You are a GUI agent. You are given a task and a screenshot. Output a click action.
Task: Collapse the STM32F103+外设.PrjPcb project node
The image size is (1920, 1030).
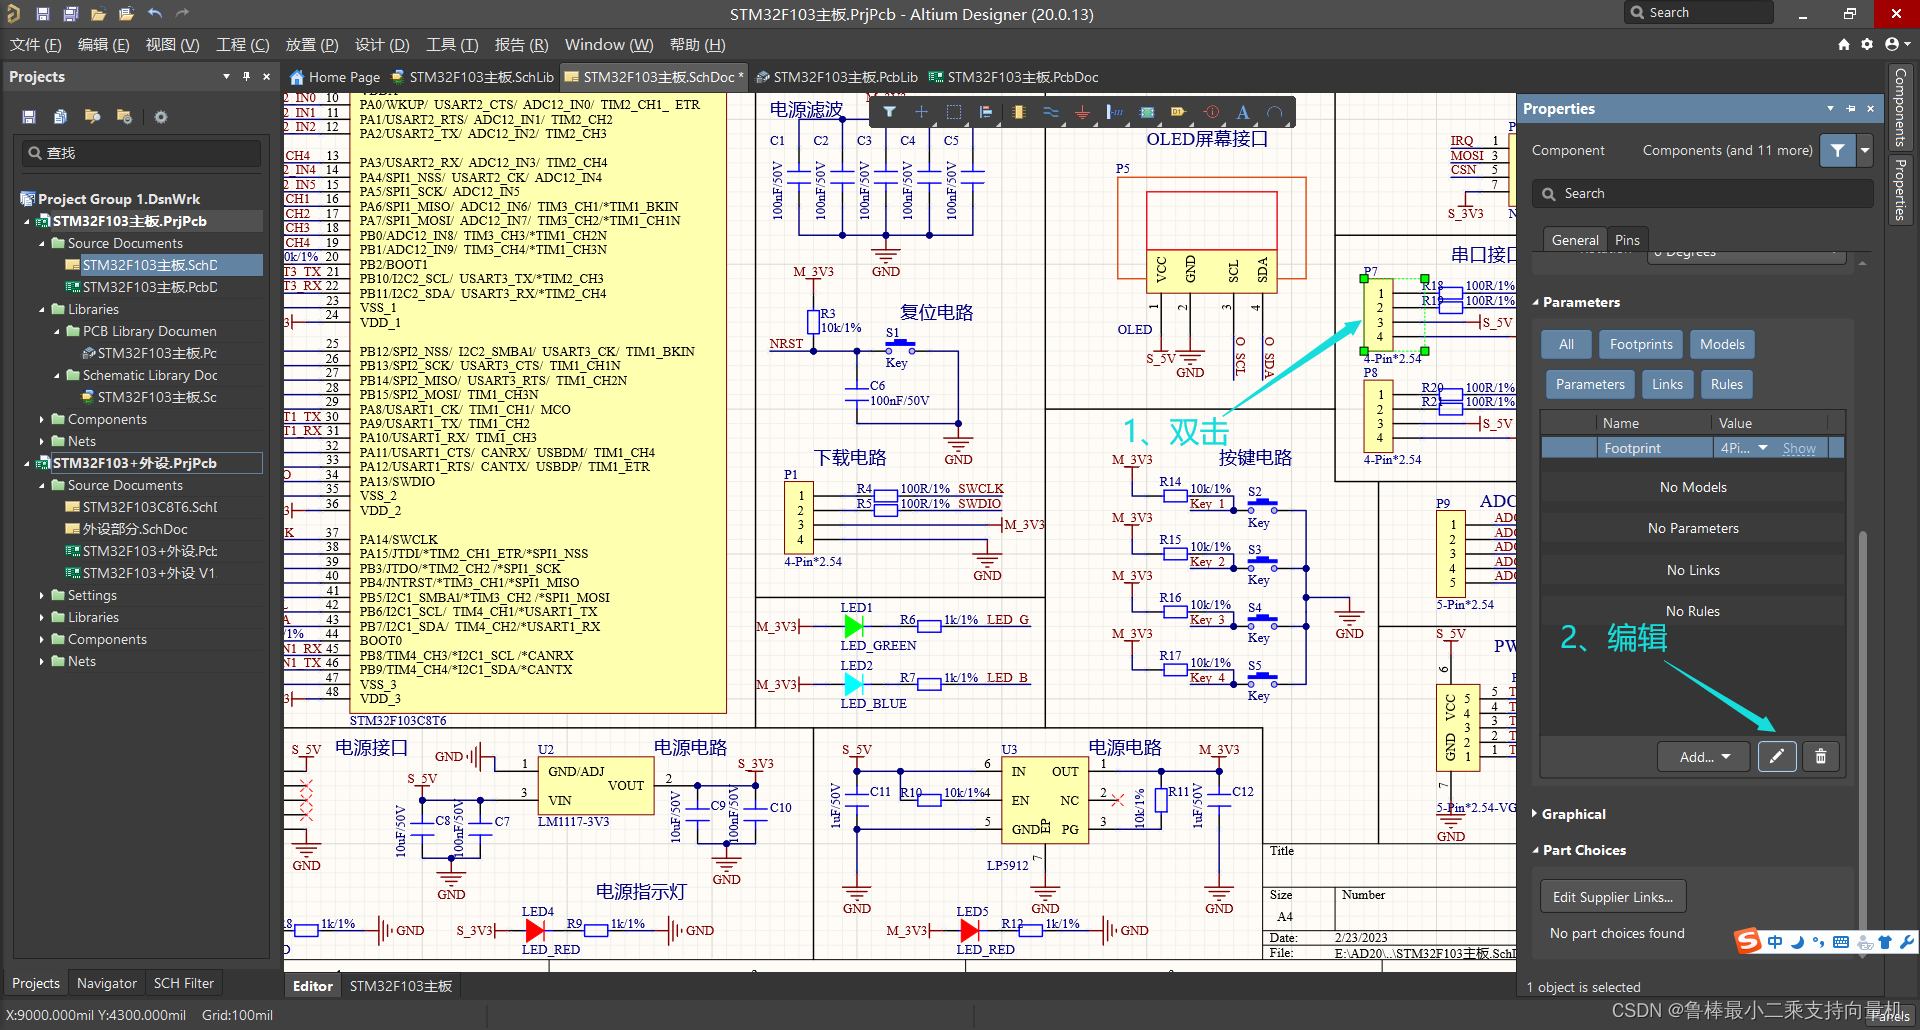coord(28,463)
